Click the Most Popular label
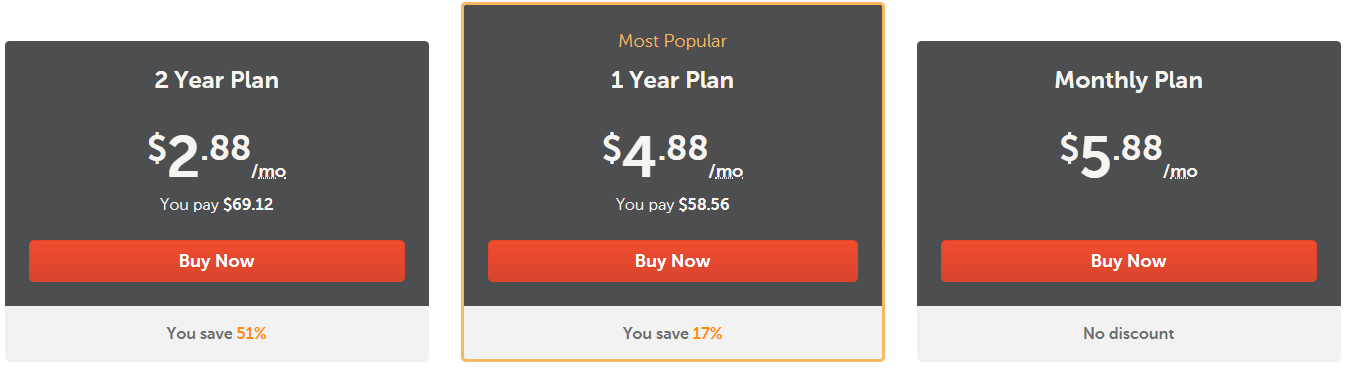Image resolution: width=1353 pixels, height=381 pixels. point(673,41)
